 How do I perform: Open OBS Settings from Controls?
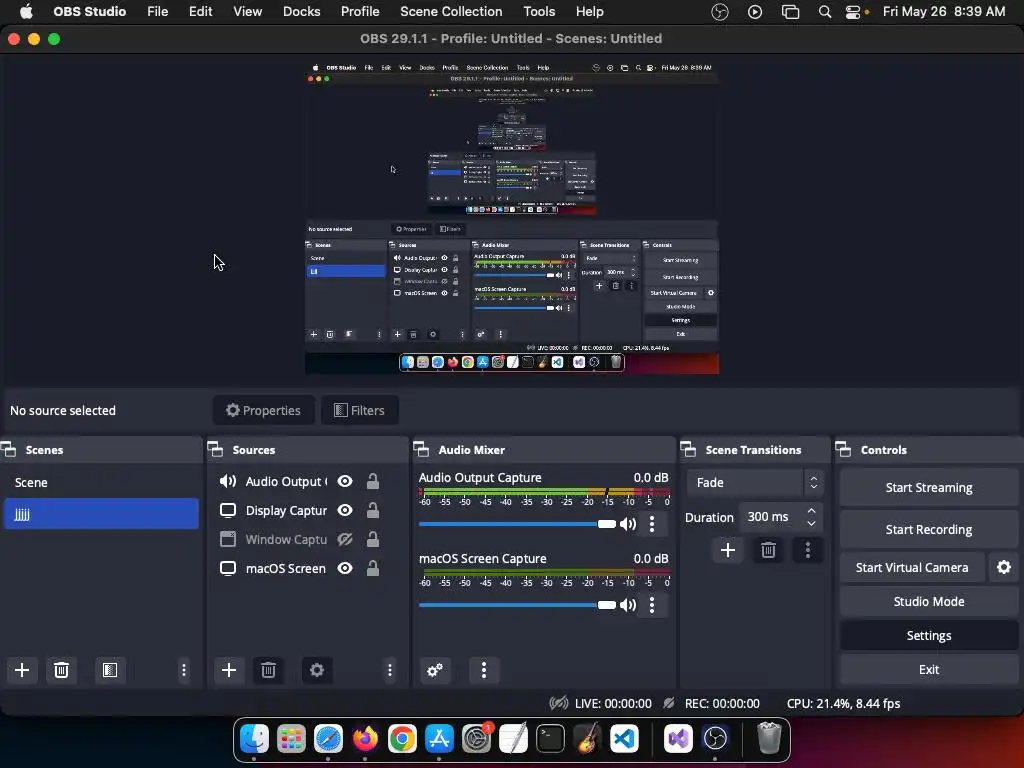(x=929, y=635)
